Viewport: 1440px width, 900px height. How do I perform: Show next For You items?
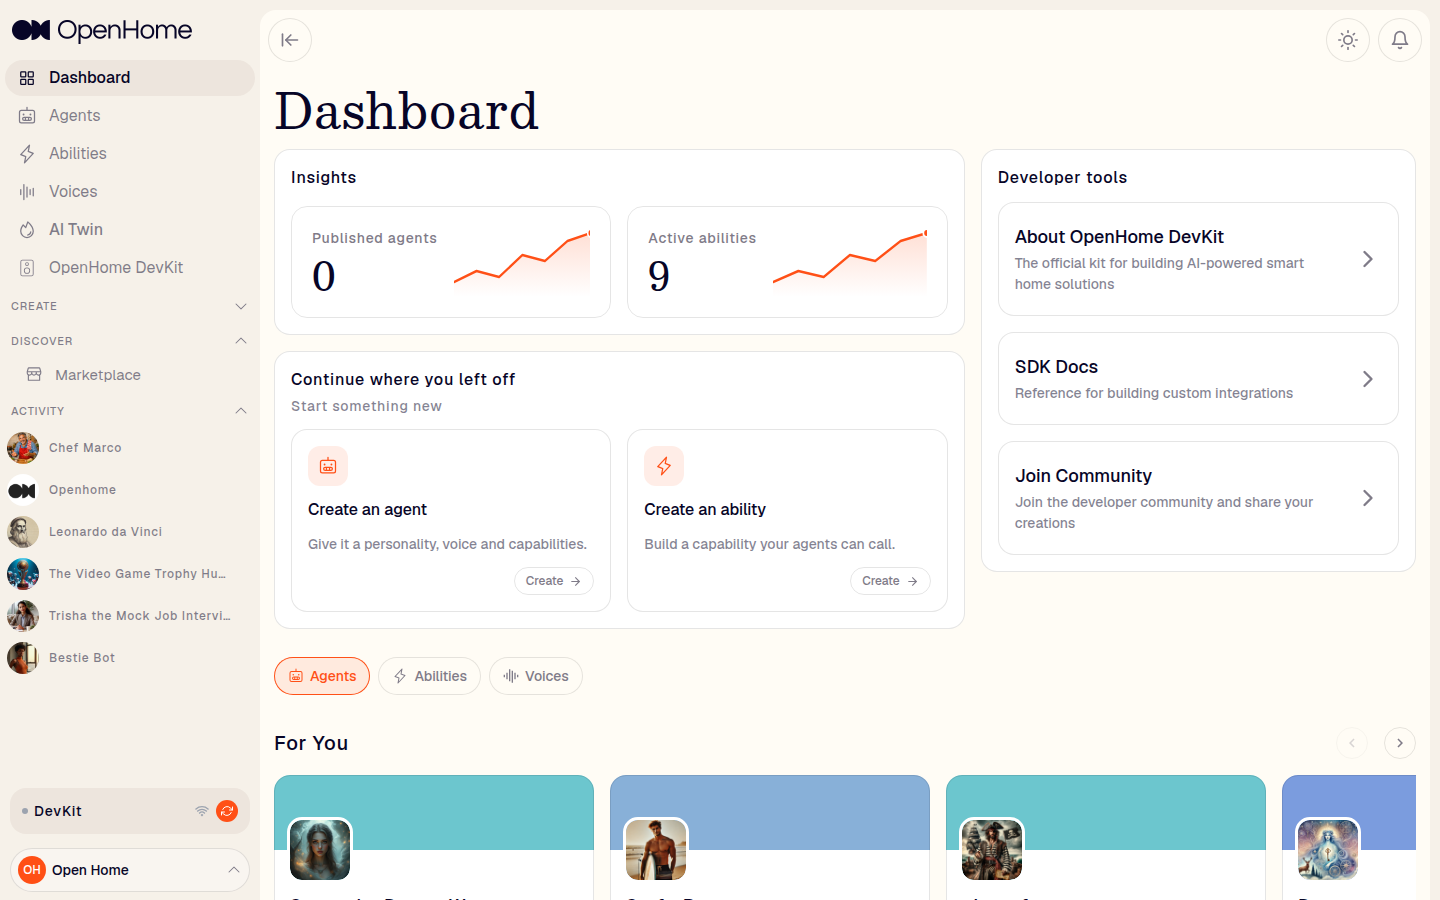[1400, 743]
